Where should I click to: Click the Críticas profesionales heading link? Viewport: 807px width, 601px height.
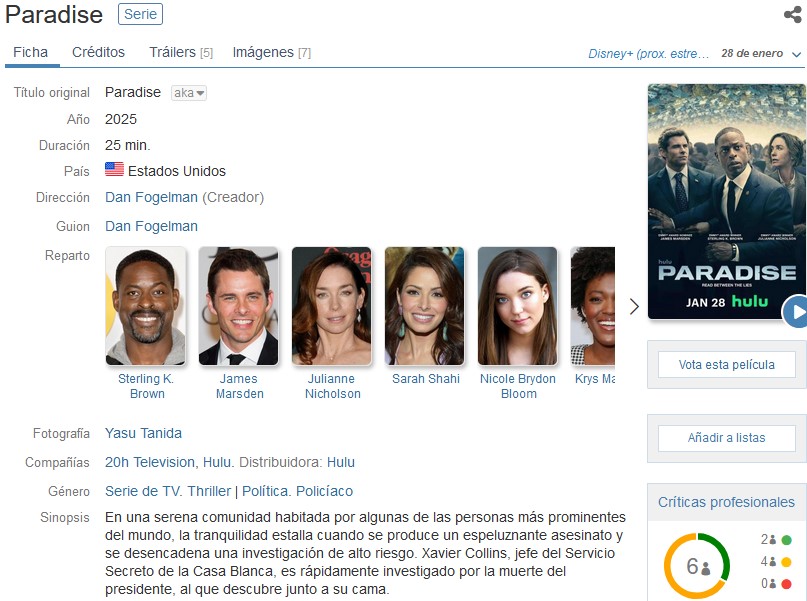pos(726,502)
